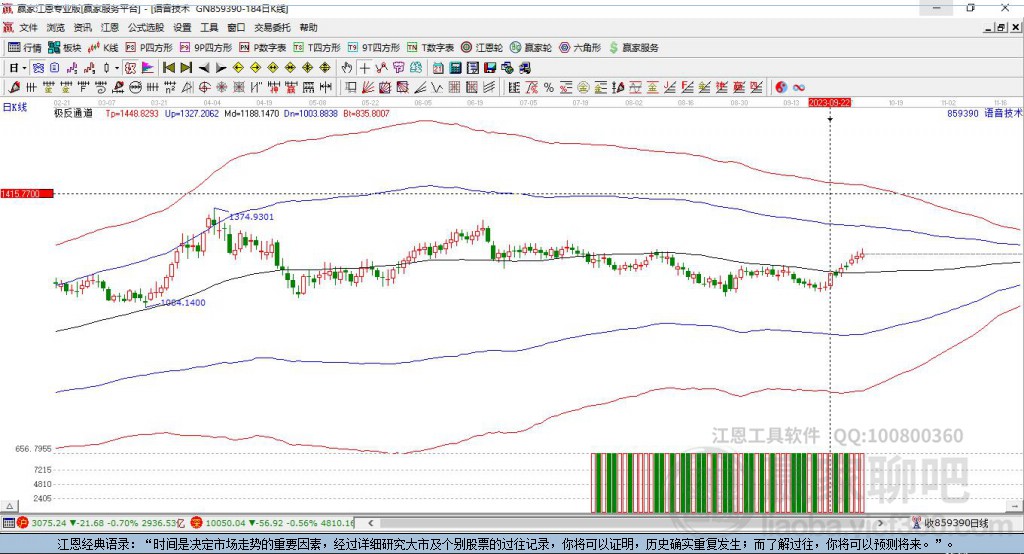Toggle the 权 adjustment icon

click(x=130, y=68)
